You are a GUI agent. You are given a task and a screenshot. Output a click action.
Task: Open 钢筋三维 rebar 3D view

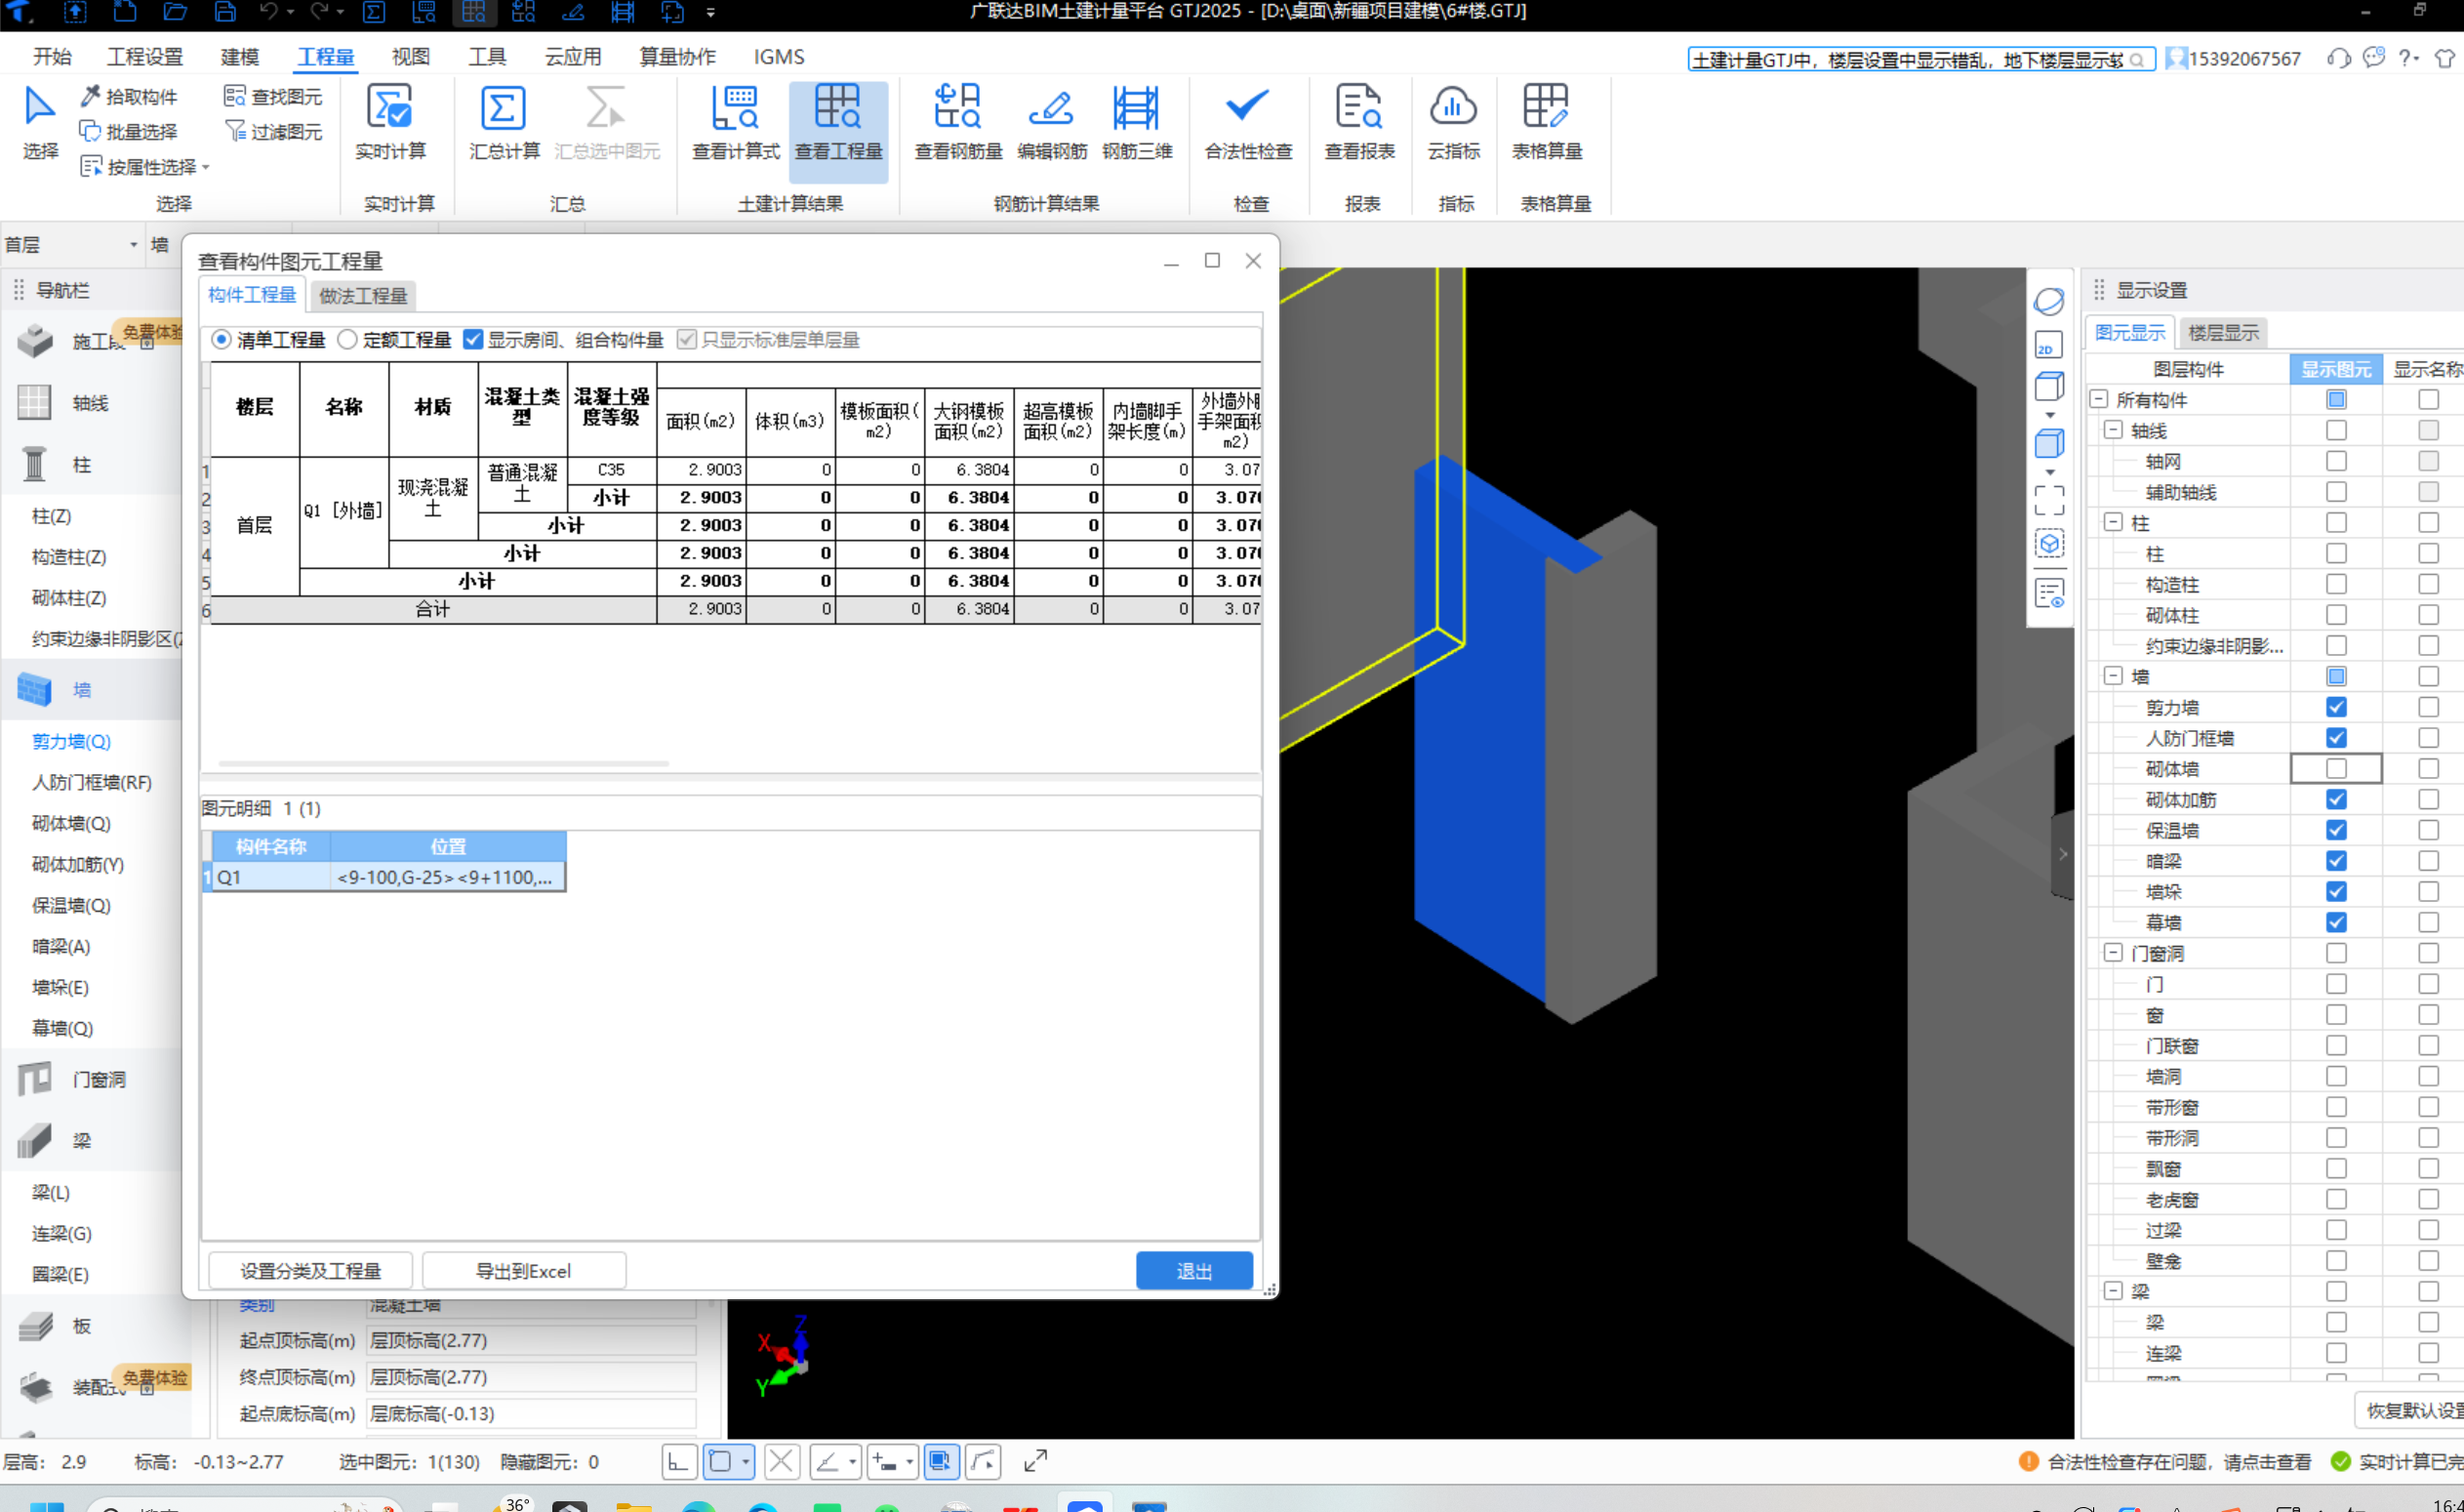(x=1136, y=124)
